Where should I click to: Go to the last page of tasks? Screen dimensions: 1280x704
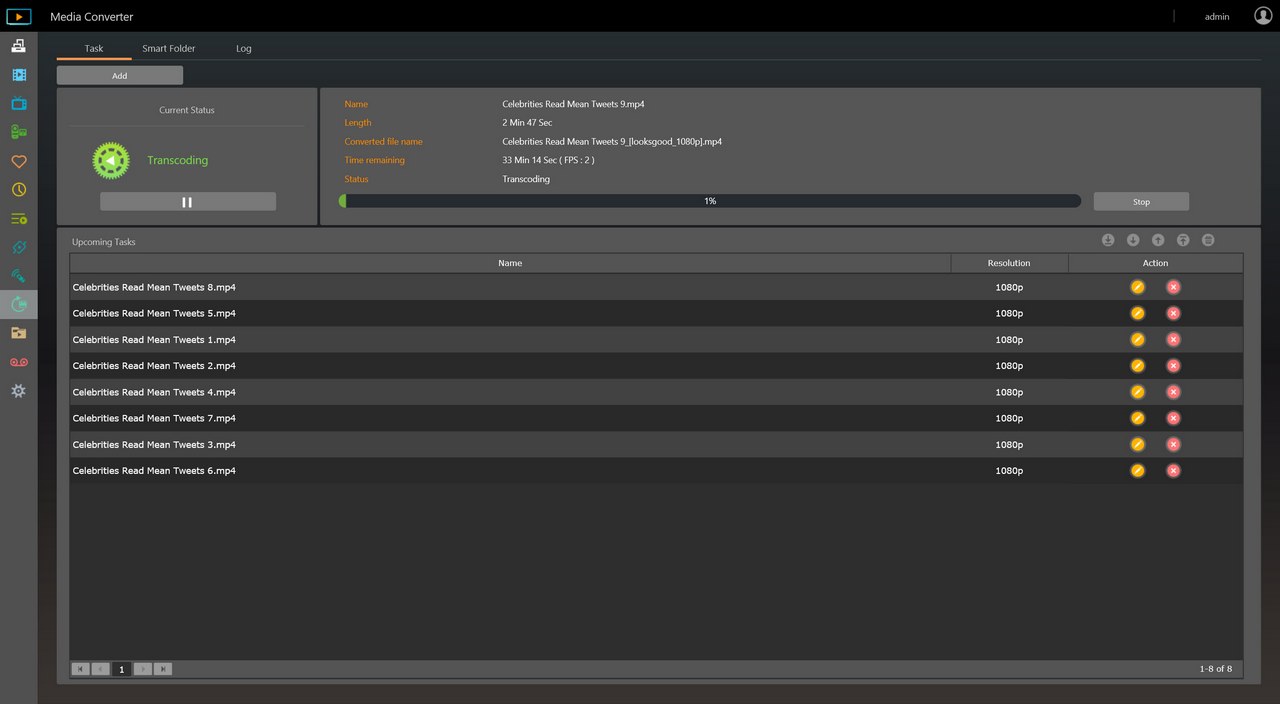163,669
